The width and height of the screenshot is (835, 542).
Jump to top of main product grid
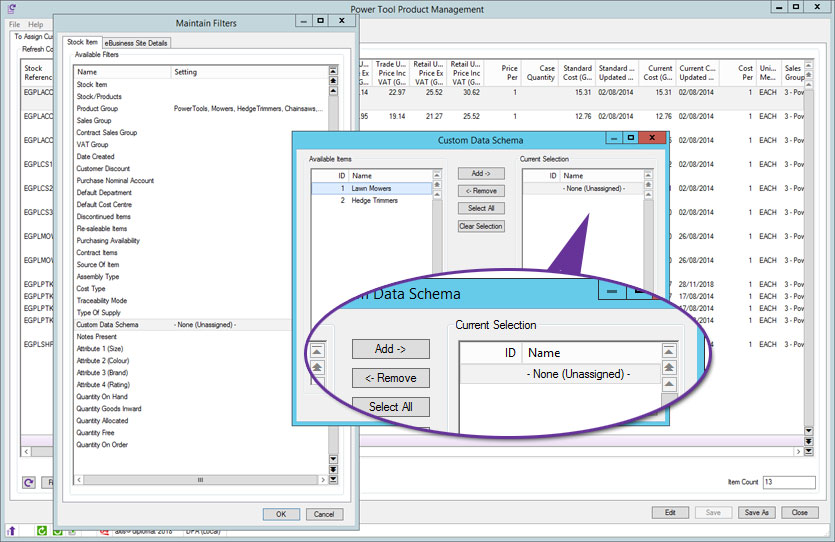(x=808, y=65)
